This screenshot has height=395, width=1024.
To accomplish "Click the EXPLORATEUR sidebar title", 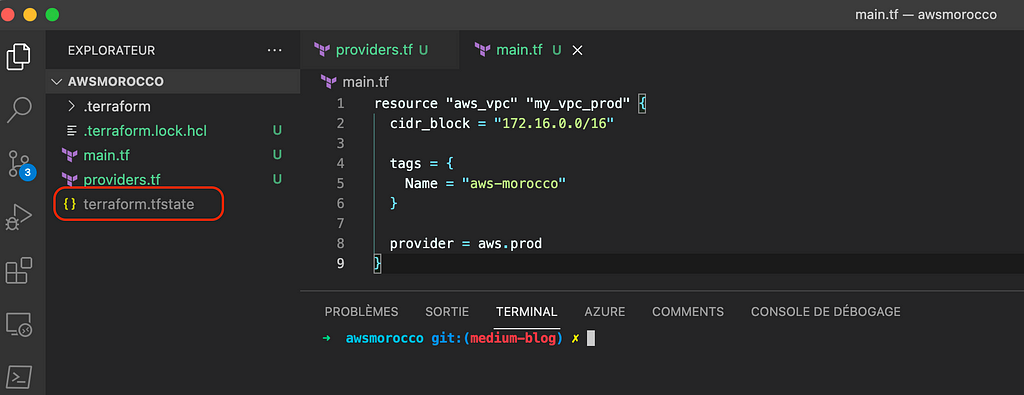I will [112, 50].
